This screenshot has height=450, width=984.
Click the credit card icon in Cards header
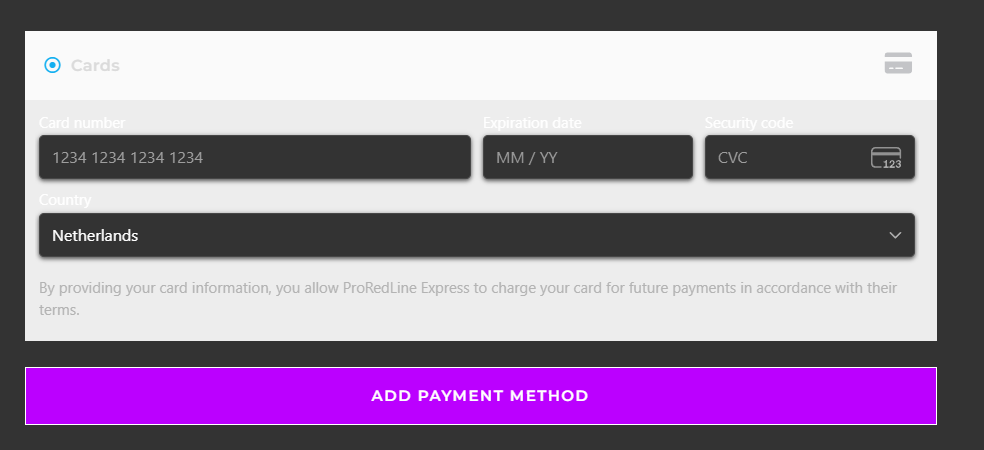pos(898,63)
